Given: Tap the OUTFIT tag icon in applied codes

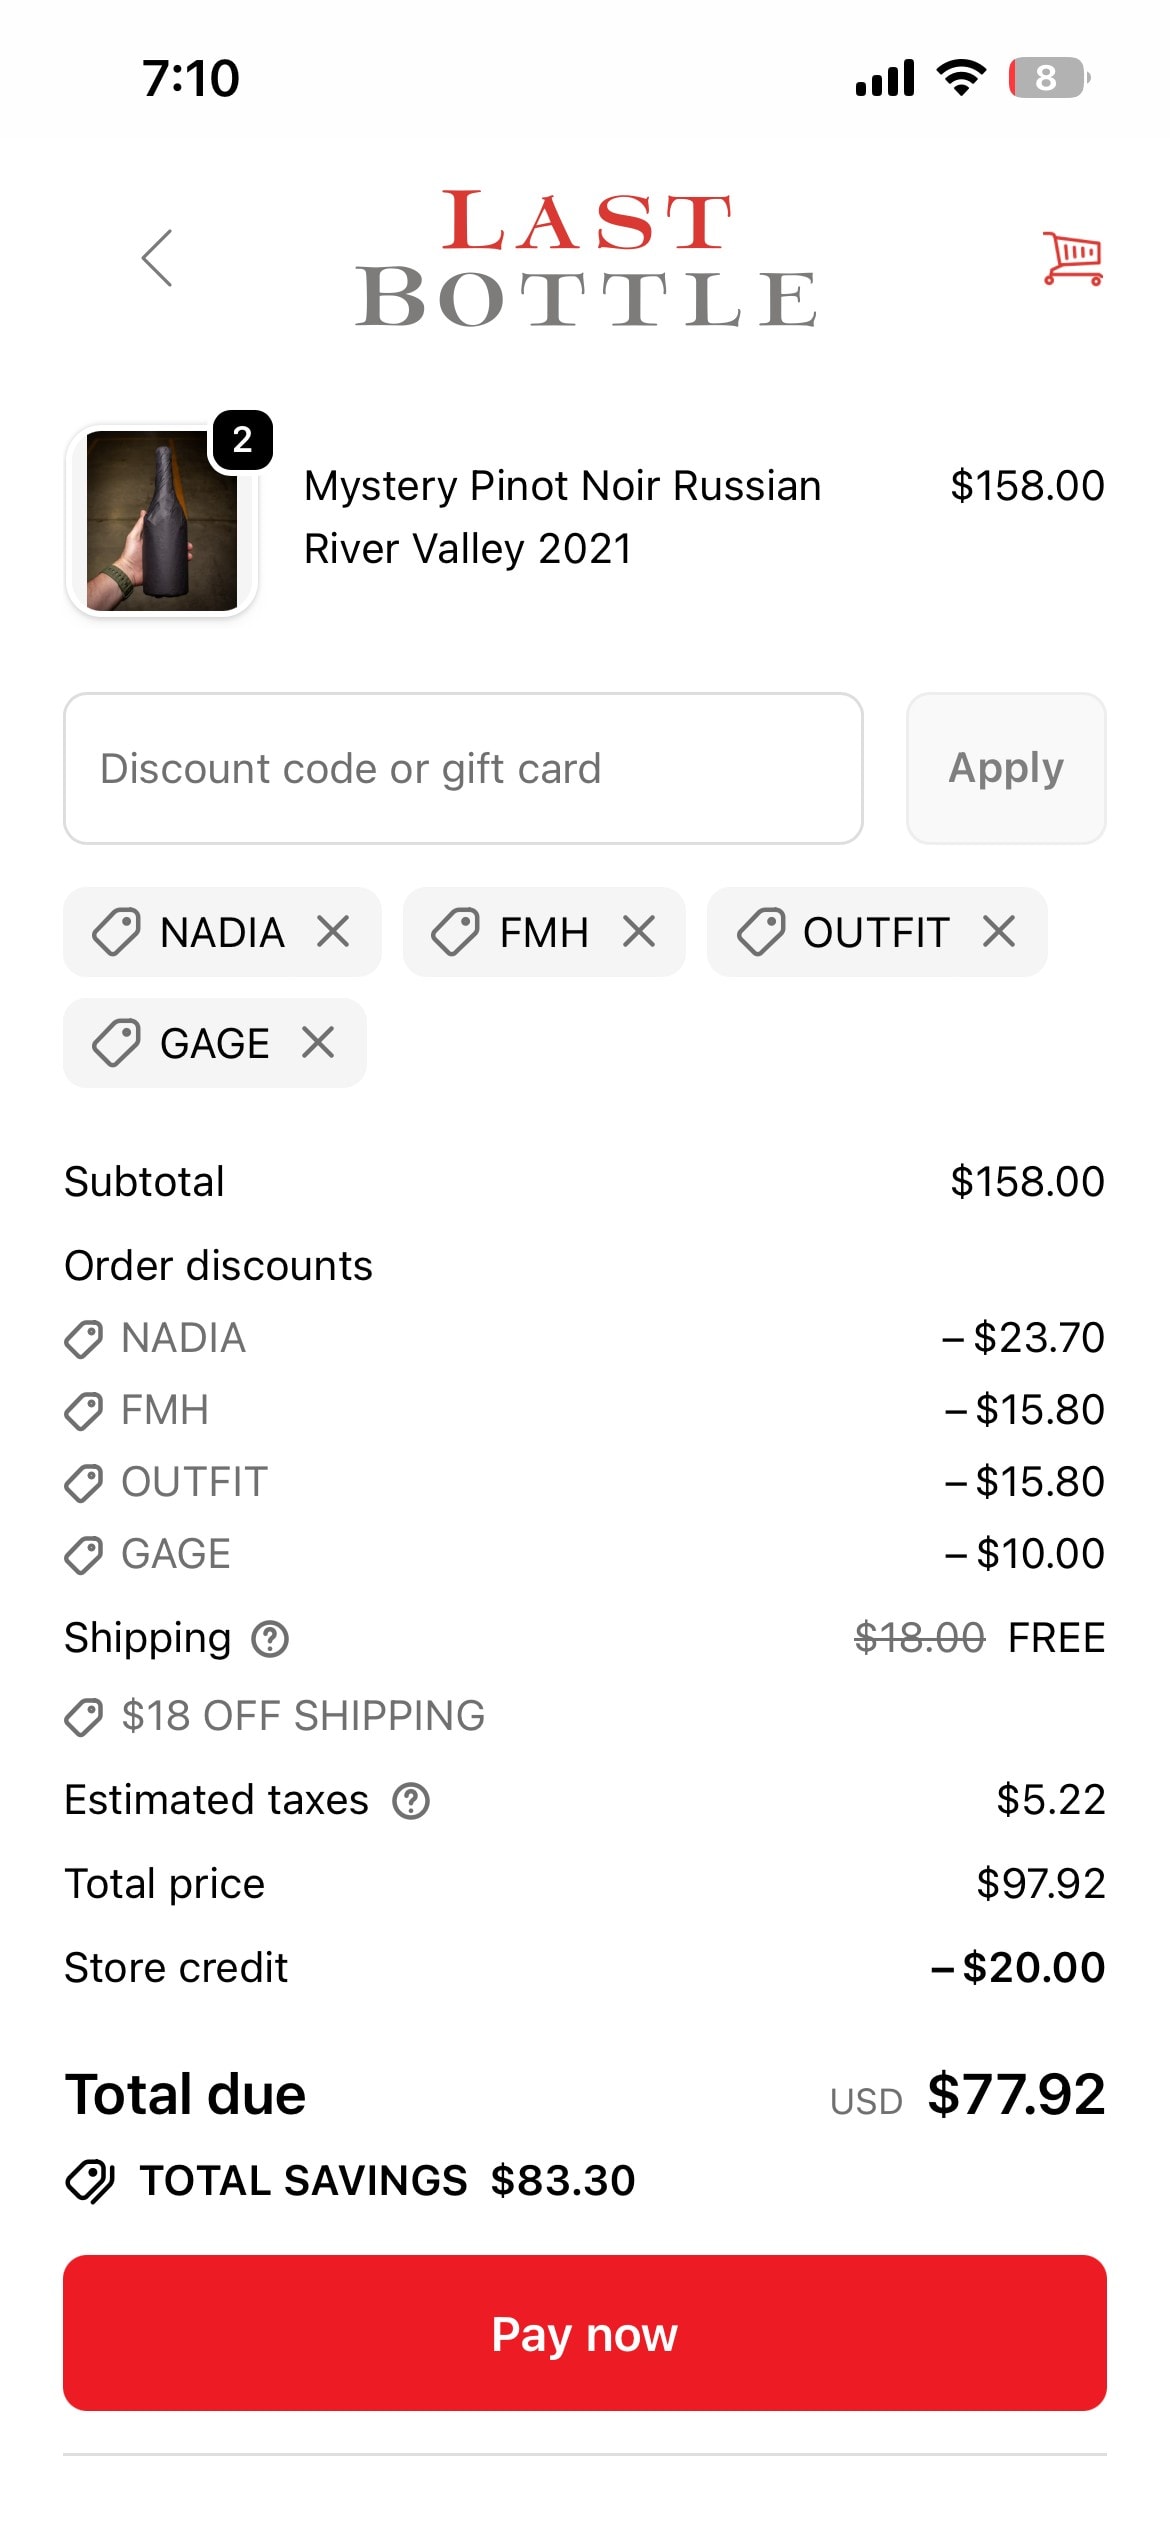Looking at the screenshot, I should (x=761, y=932).
